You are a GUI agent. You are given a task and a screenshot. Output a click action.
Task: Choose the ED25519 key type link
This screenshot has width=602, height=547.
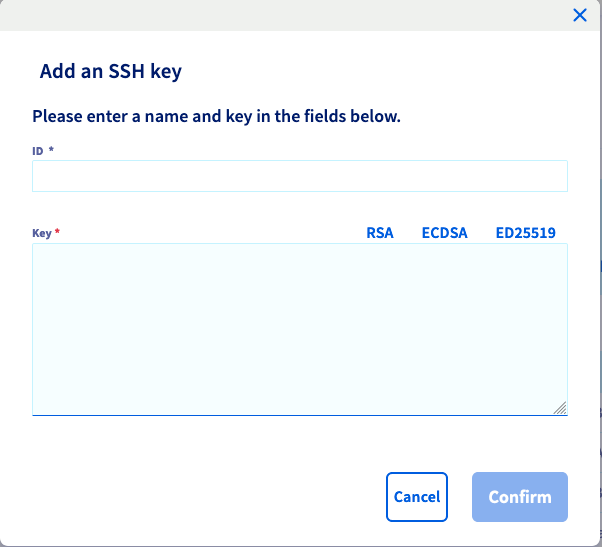pyautogui.click(x=526, y=233)
